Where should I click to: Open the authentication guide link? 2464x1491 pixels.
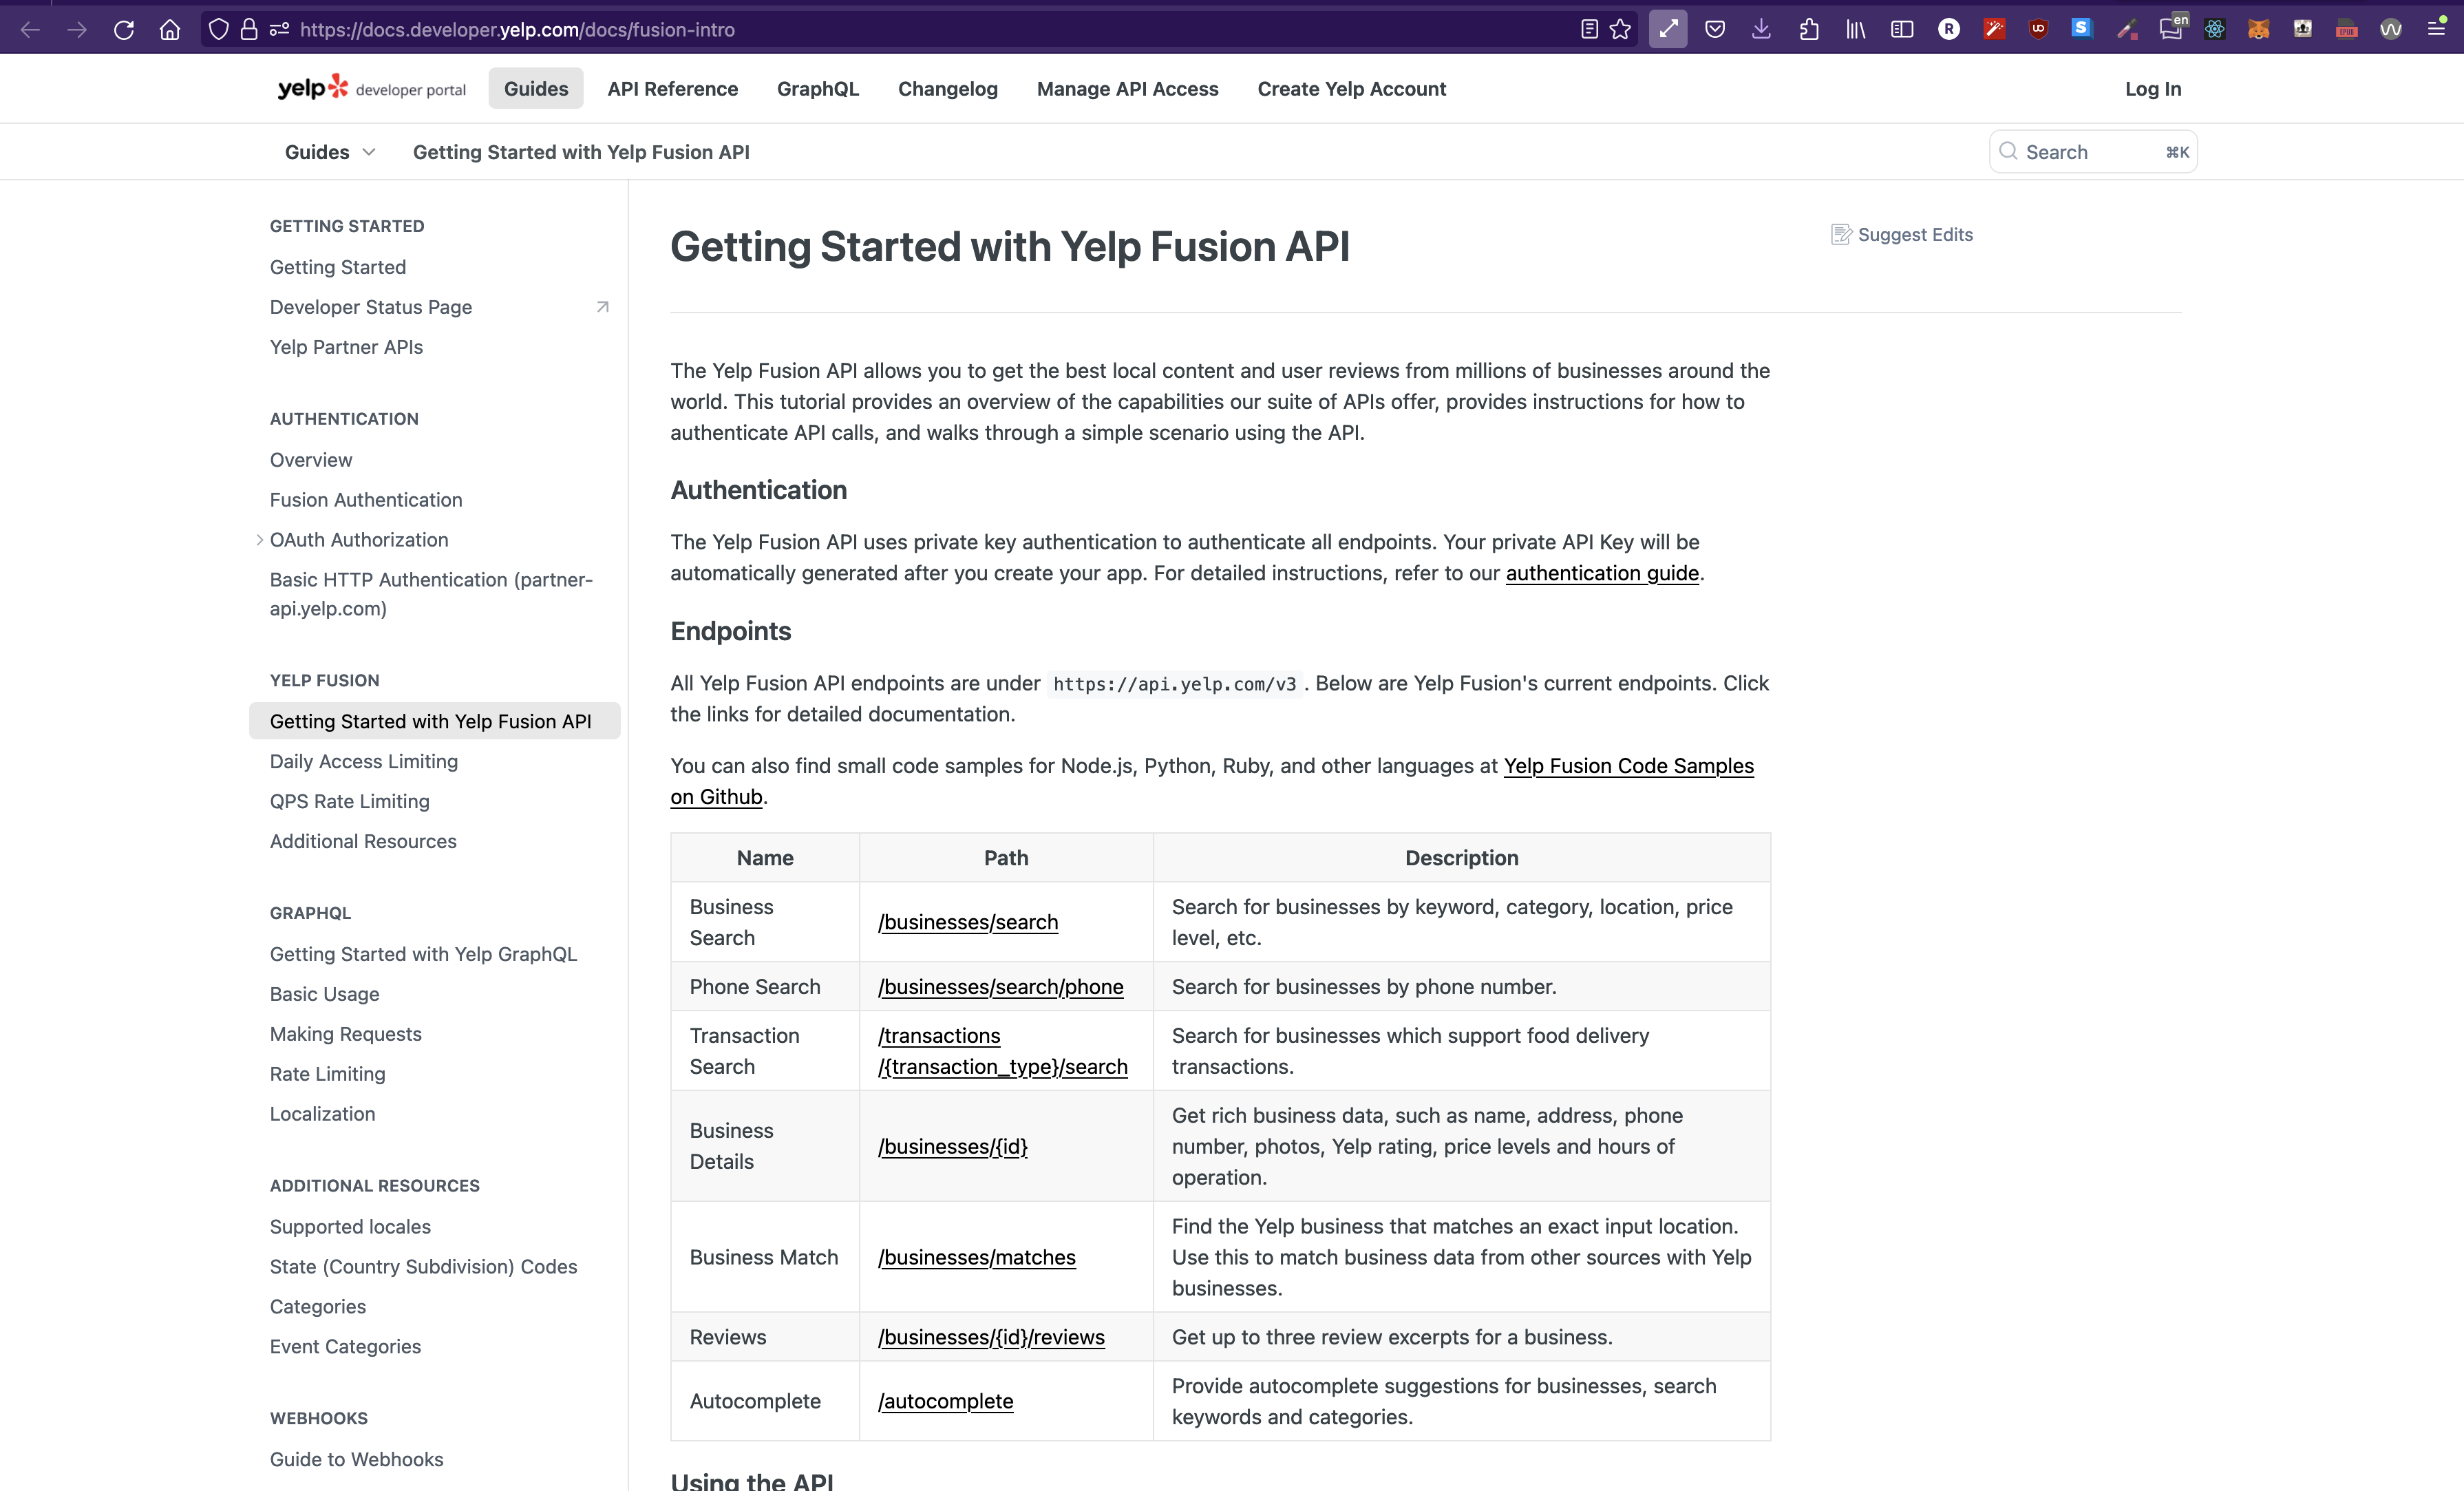1602,573
